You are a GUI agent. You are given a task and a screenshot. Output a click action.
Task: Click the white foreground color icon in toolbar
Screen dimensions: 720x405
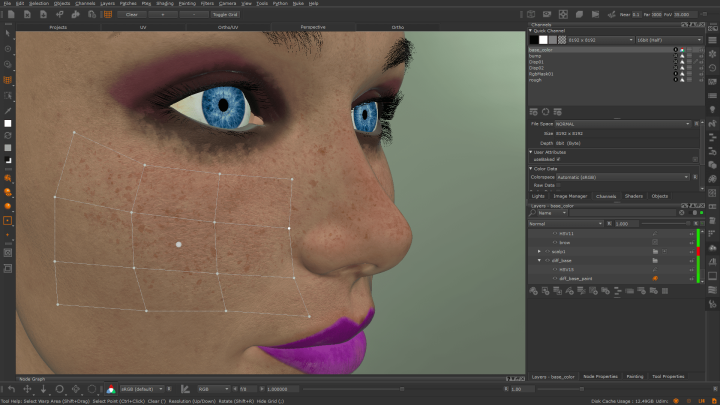(x=8, y=122)
